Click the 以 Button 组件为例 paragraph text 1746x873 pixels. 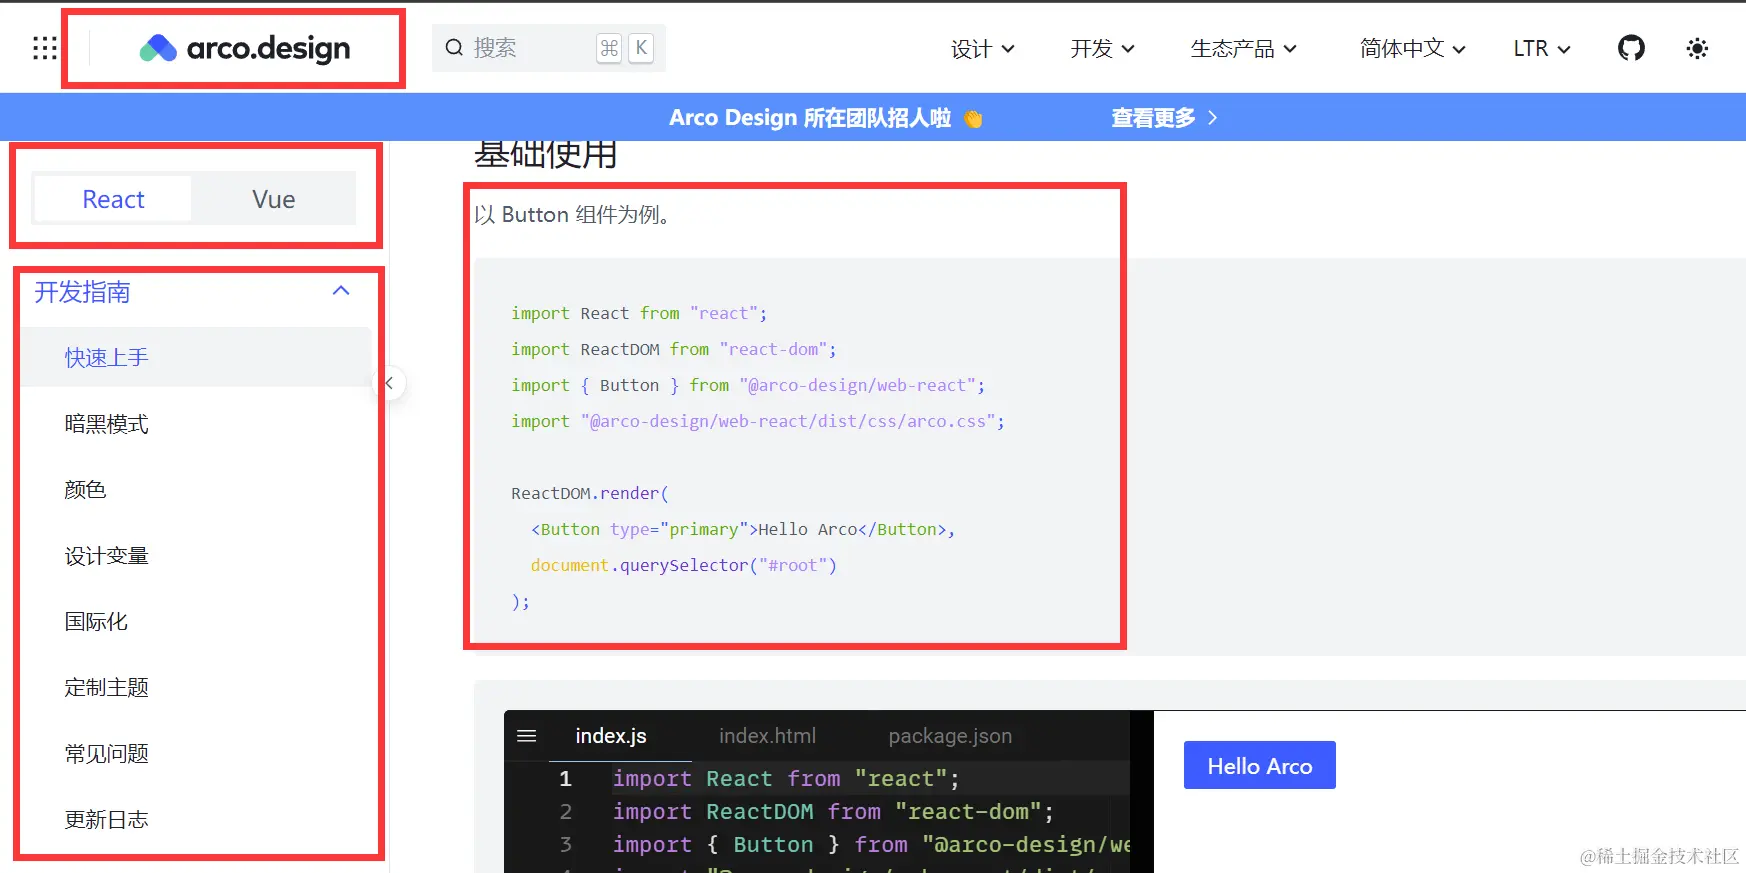[x=572, y=215]
